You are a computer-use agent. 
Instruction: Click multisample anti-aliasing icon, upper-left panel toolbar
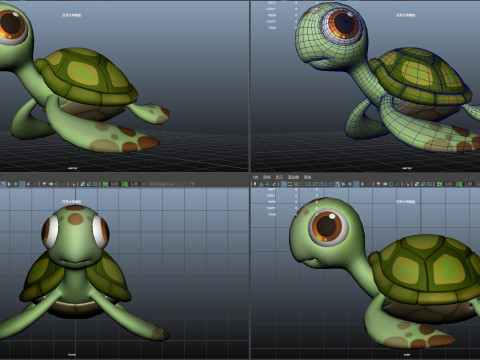57,184
